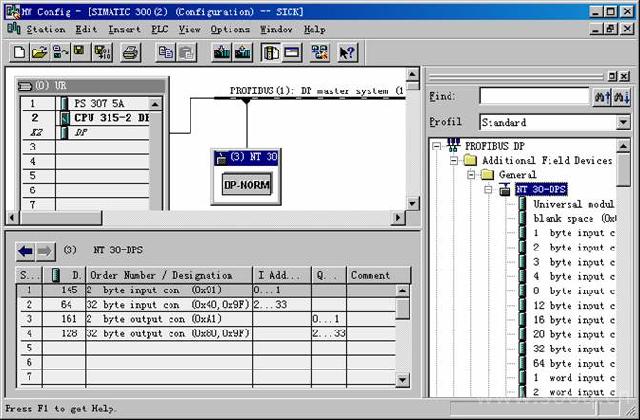Click the search down icon beside Find
Image resolution: width=640 pixels, height=420 pixels.
622,97
